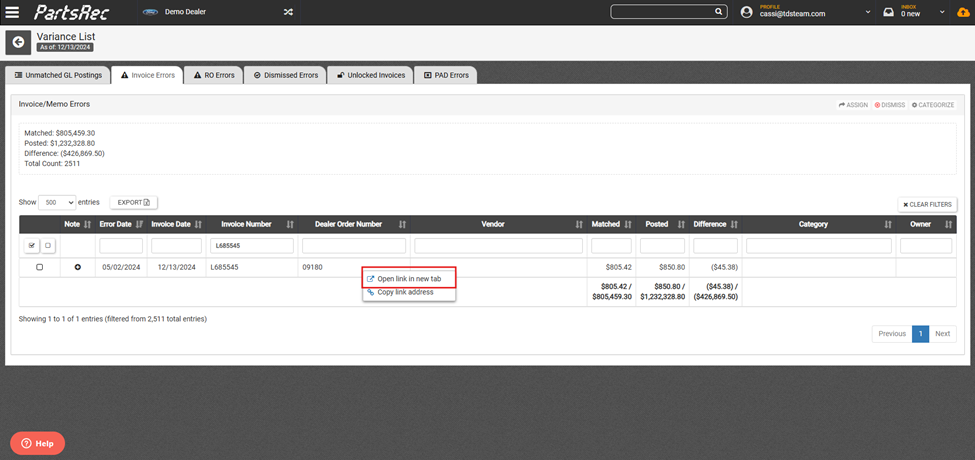Click dealer order number 09180

[x=312, y=267]
